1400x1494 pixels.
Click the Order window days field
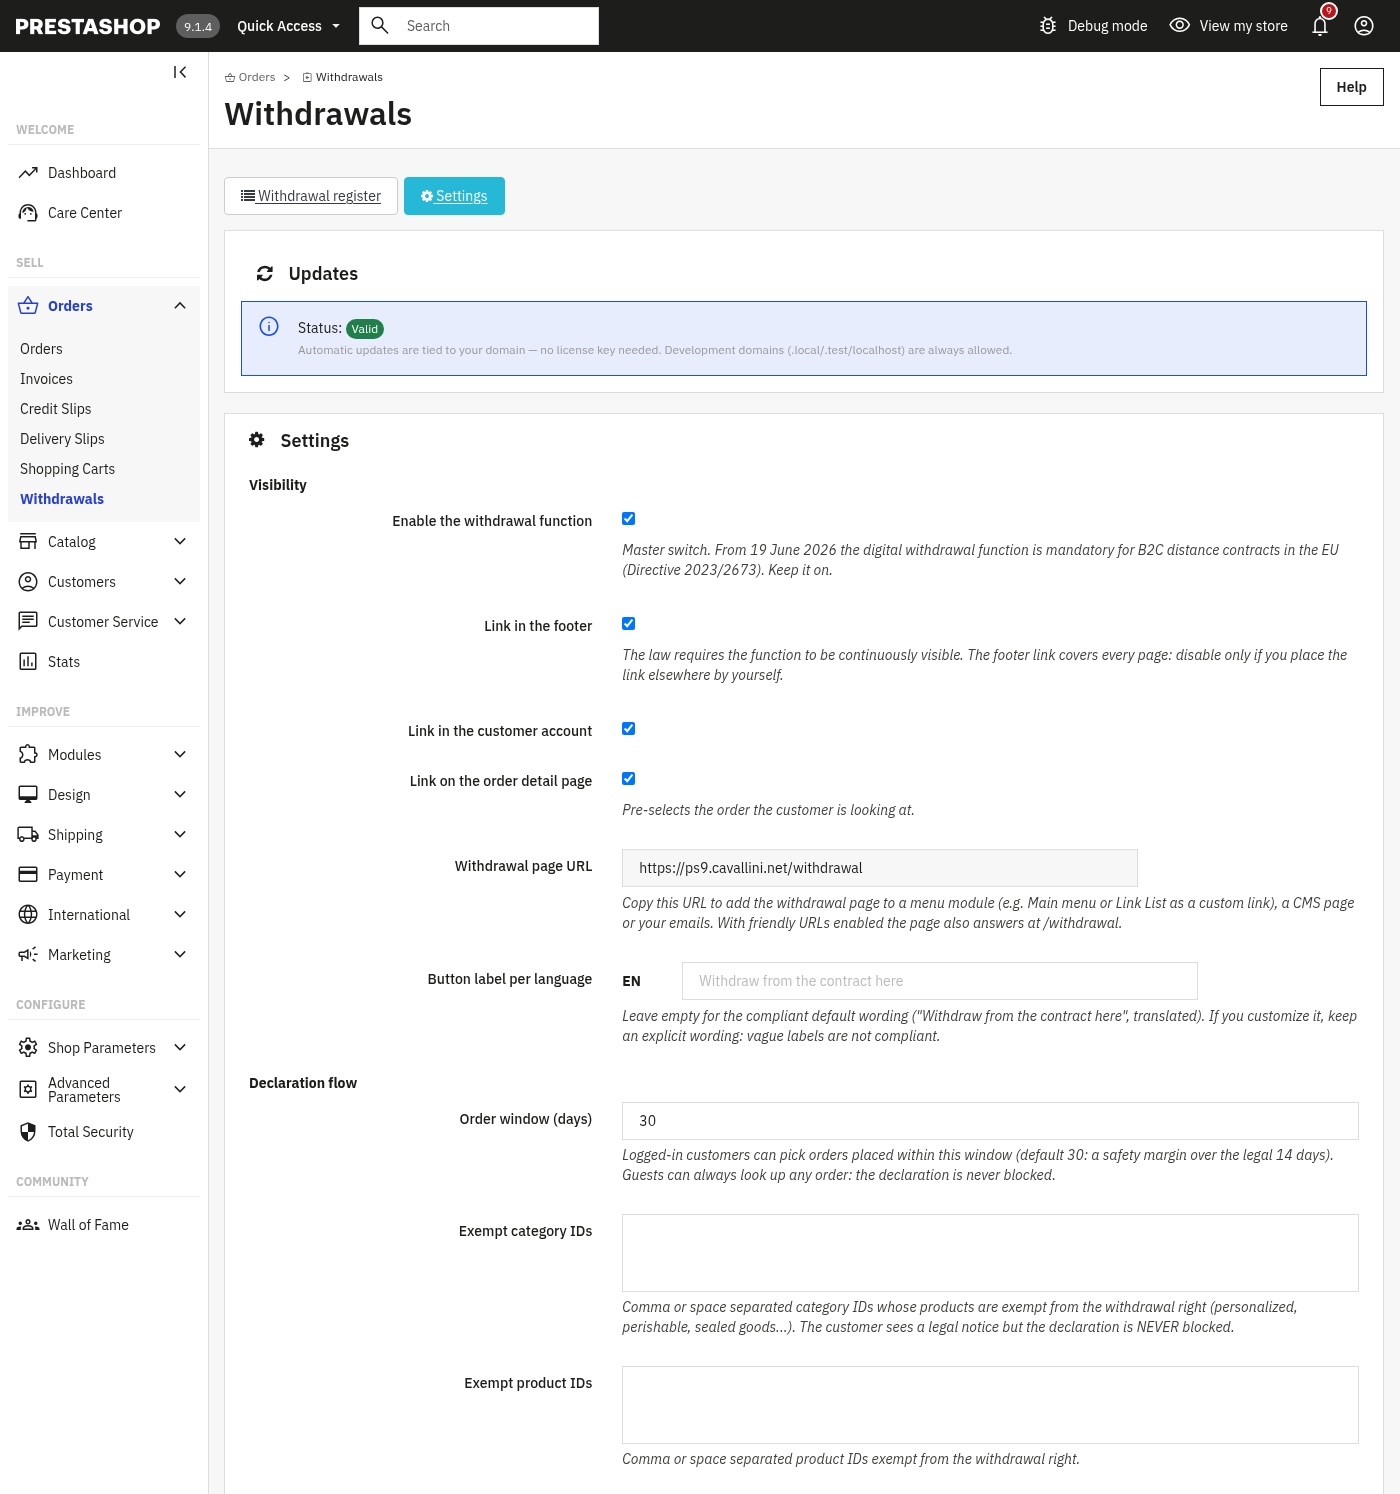tap(990, 1121)
